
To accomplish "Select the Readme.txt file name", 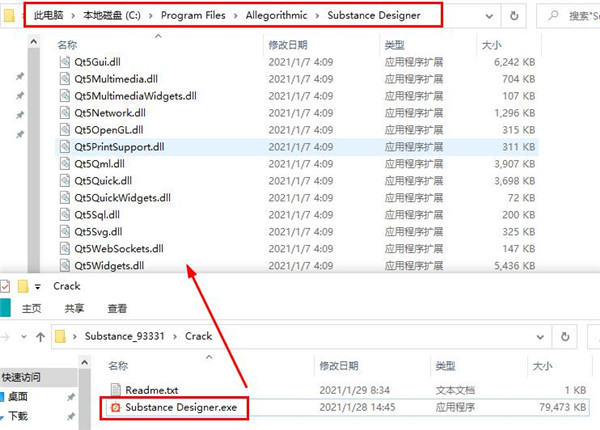I will click(152, 390).
